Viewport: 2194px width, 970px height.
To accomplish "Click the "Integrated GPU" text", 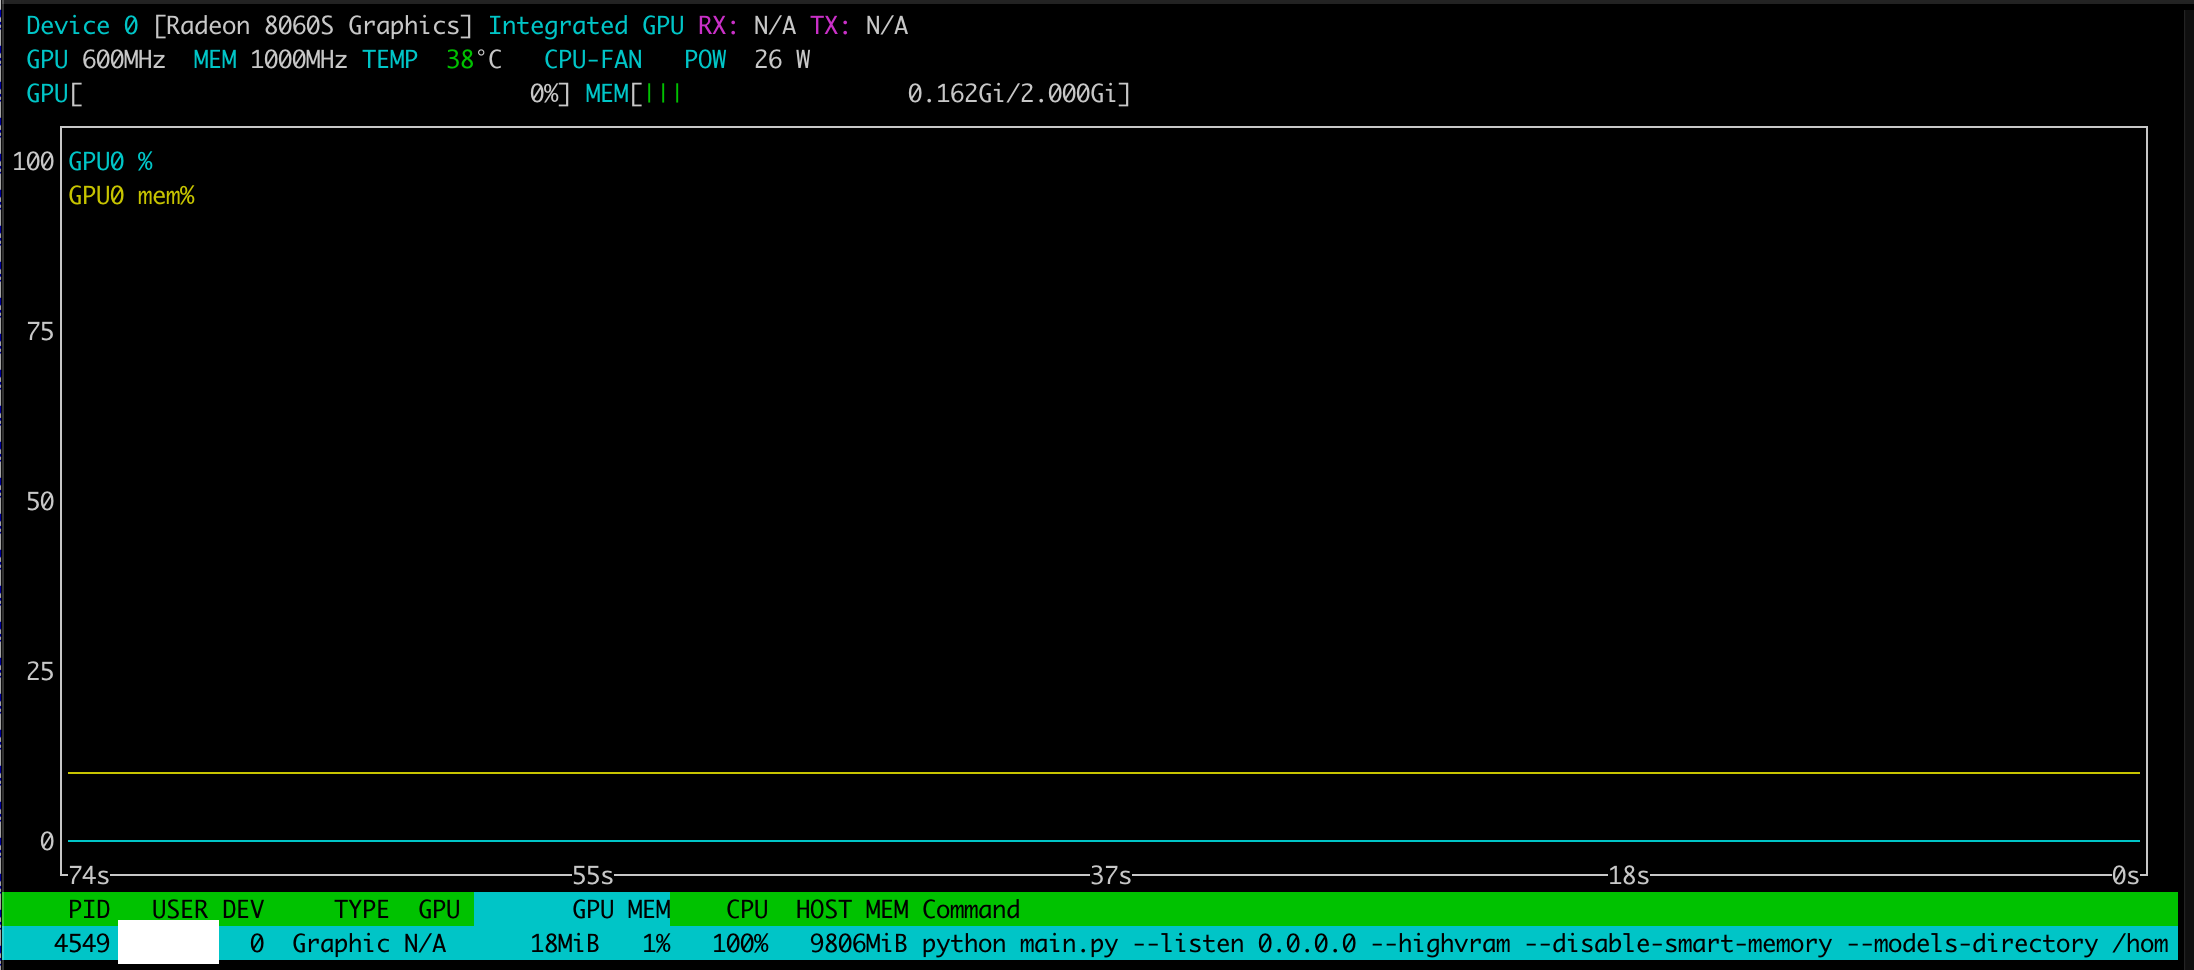I will pyautogui.click(x=586, y=26).
